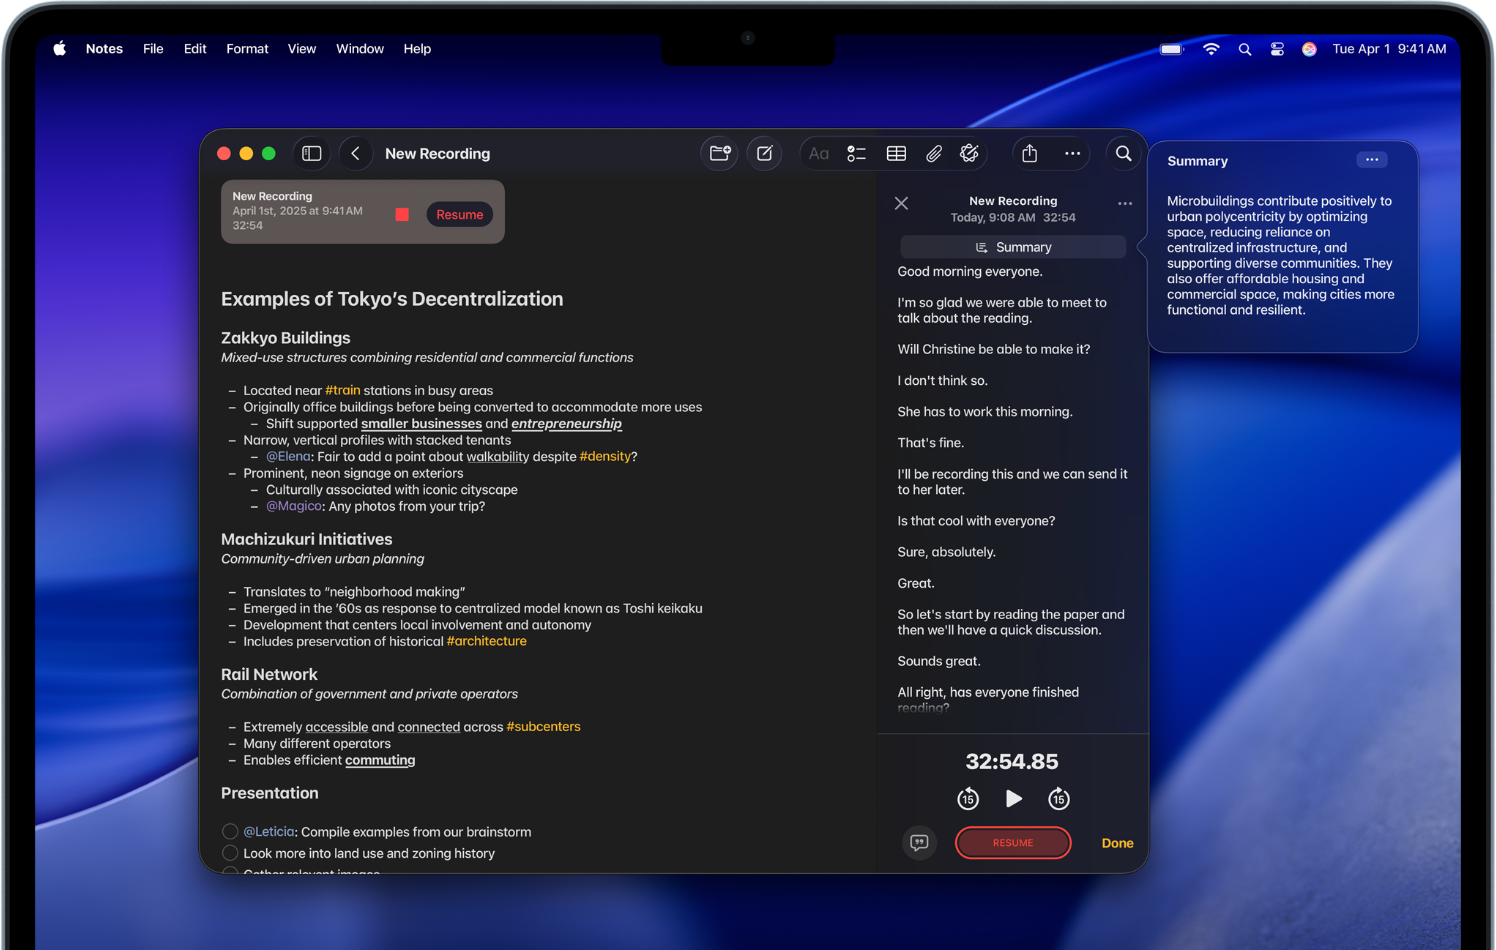
Task: Check off Leticia's compile examples task
Action: (230, 831)
